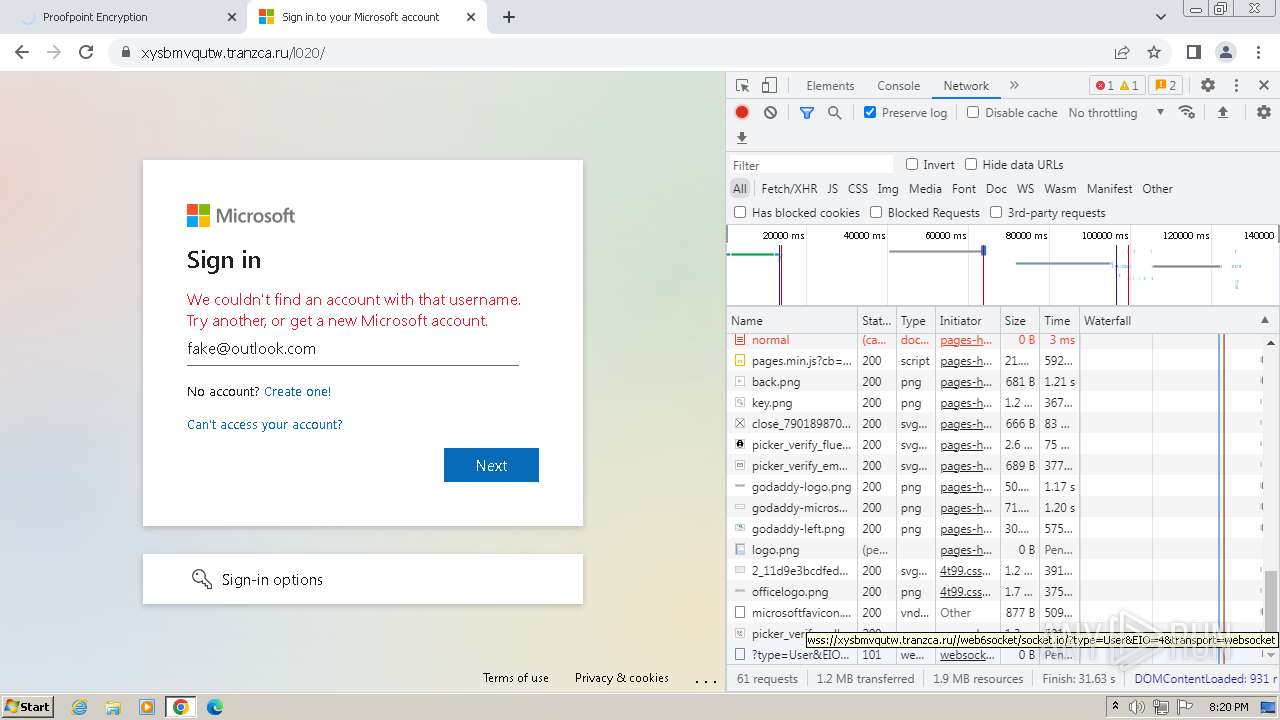Open Windows Explorer folder on taskbar
Screen dimensions: 1280x720
pos(113,707)
